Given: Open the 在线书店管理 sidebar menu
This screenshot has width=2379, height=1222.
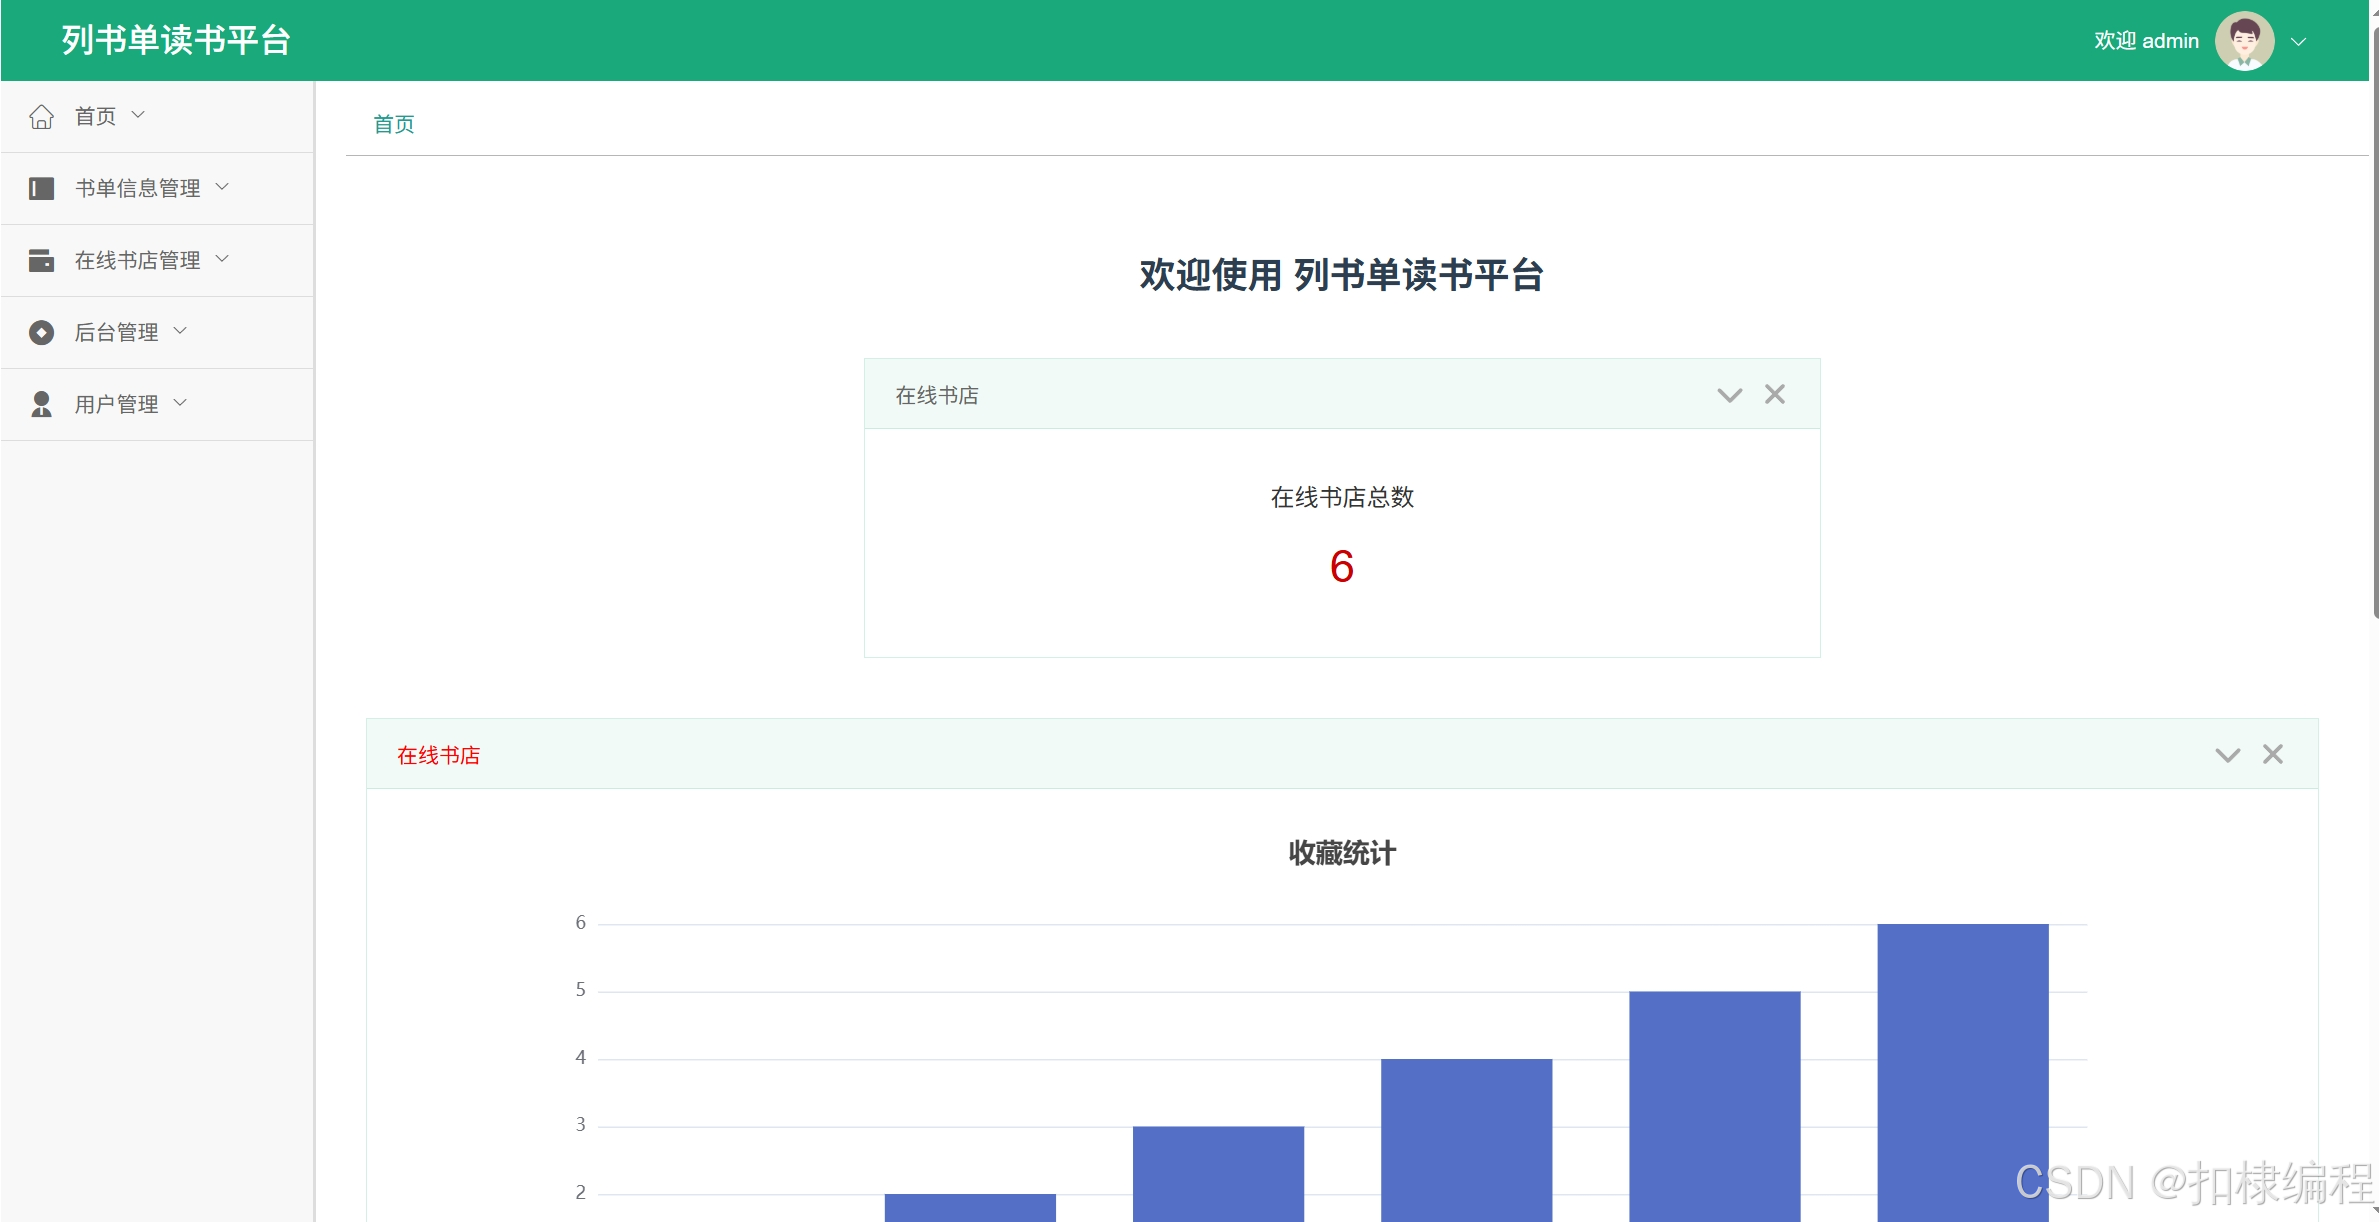Looking at the screenshot, I should pyautogui.click(x=138, y=261).
